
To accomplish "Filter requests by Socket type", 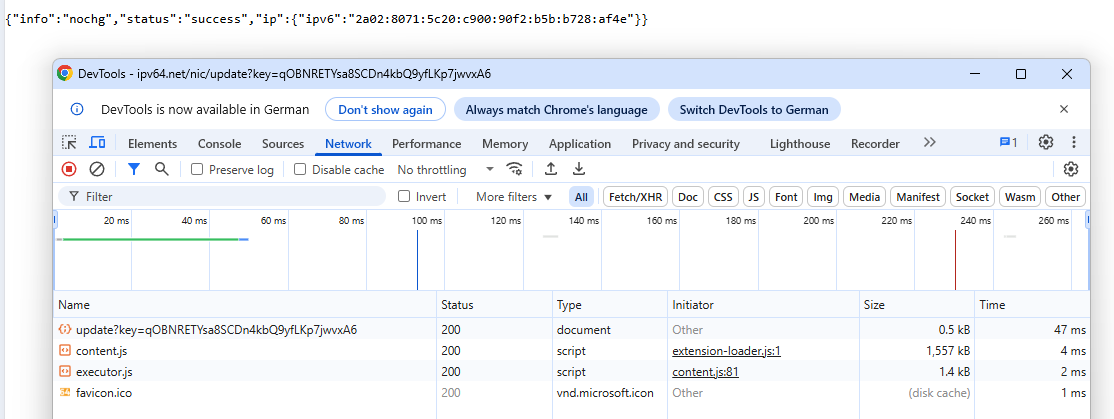I will click(973, 197).
